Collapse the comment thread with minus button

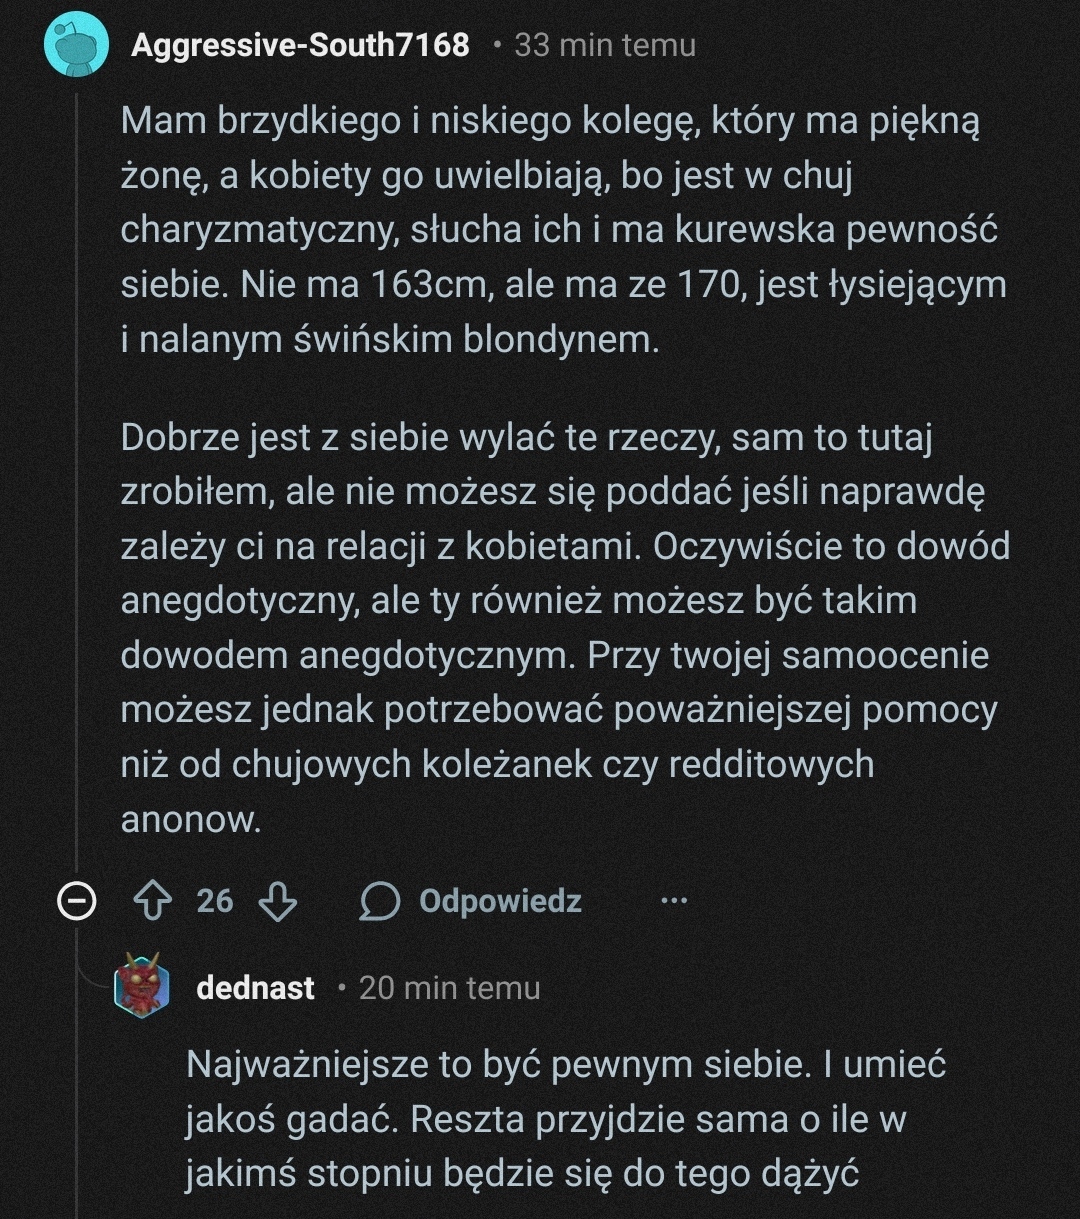coord(77,902)
